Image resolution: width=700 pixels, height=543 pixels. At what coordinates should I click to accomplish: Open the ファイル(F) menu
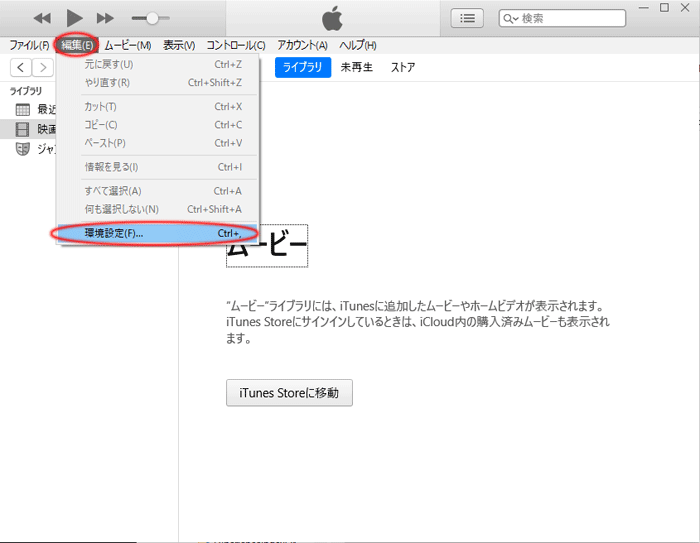point(29,45)
